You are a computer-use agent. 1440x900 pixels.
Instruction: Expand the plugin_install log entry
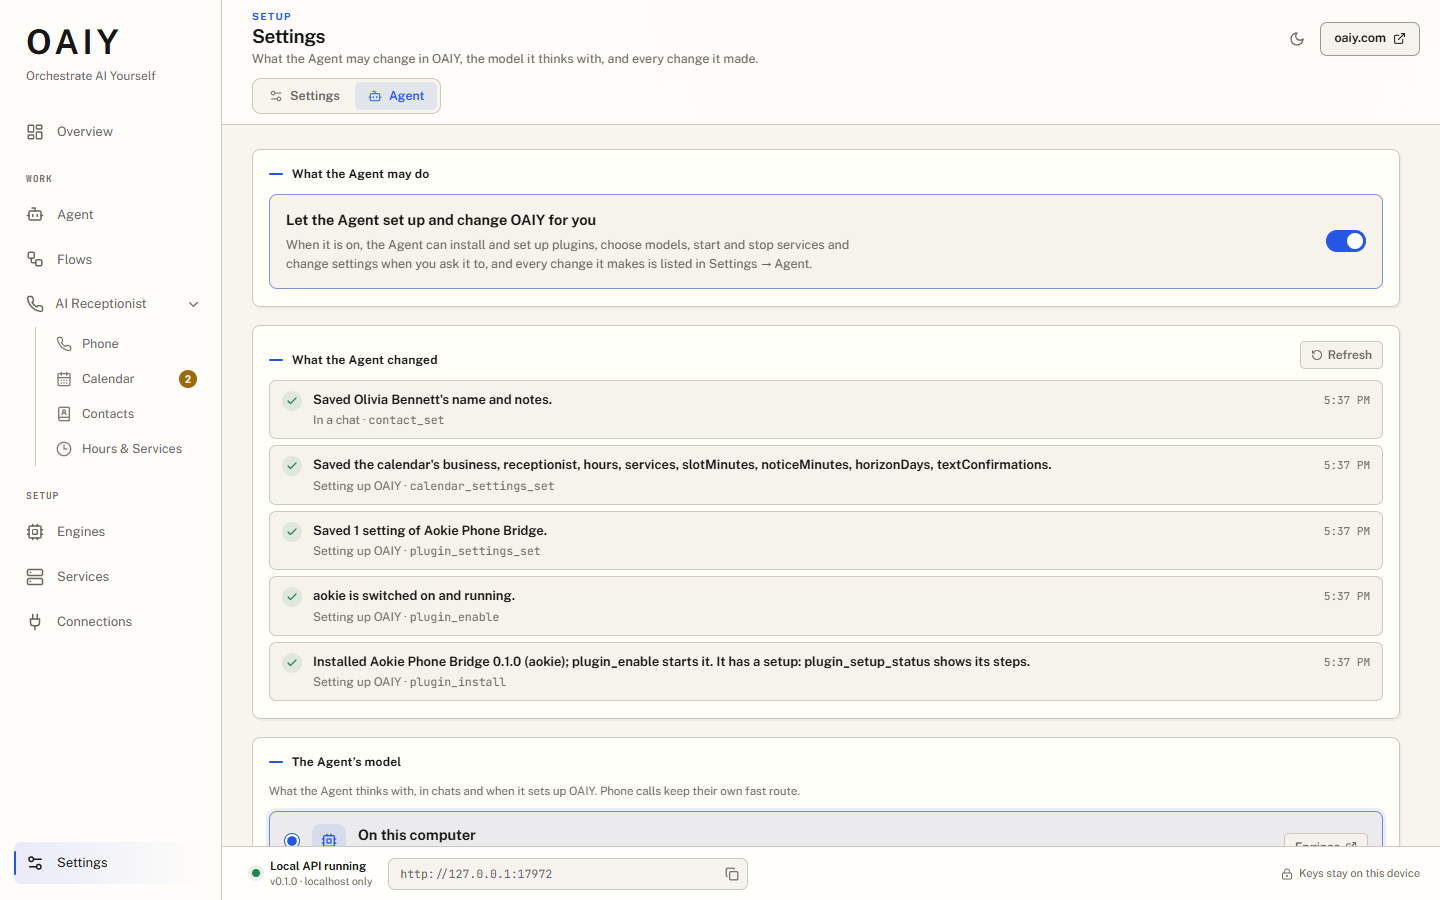(825, 671)
